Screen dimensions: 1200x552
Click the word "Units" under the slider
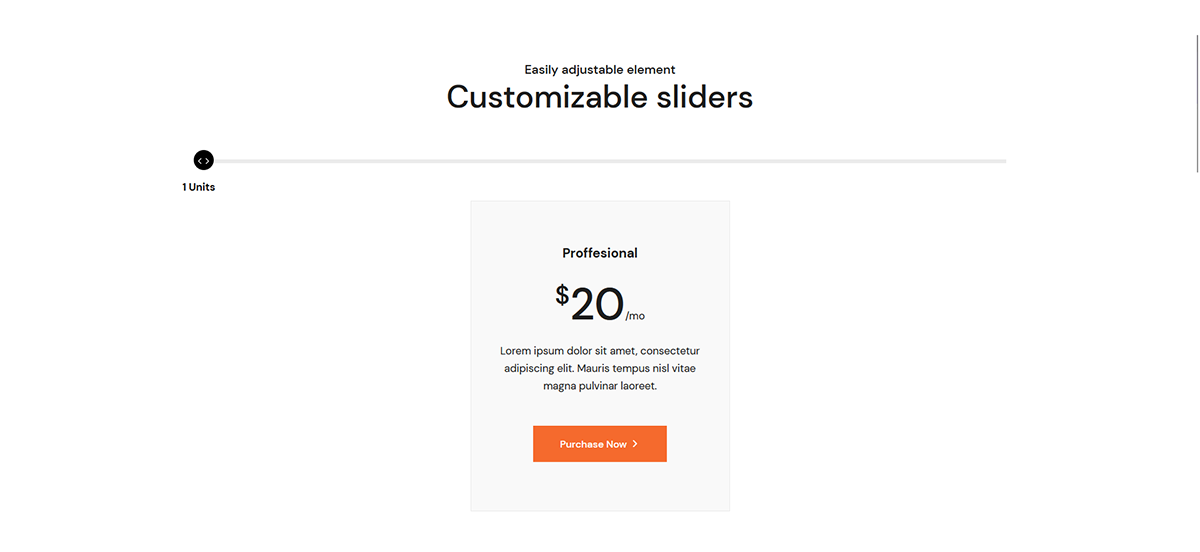202,187
